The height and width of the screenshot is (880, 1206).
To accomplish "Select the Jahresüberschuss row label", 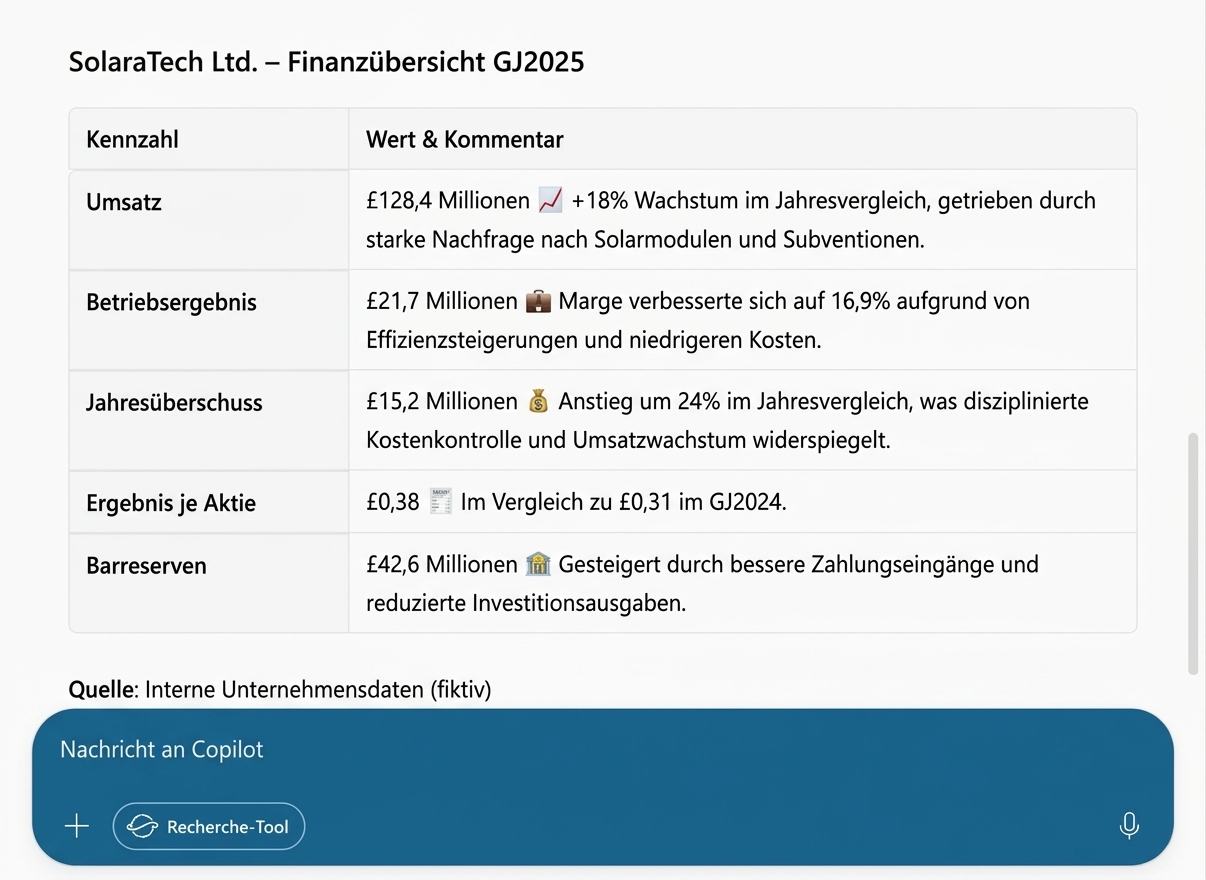I will pos(175,403).
